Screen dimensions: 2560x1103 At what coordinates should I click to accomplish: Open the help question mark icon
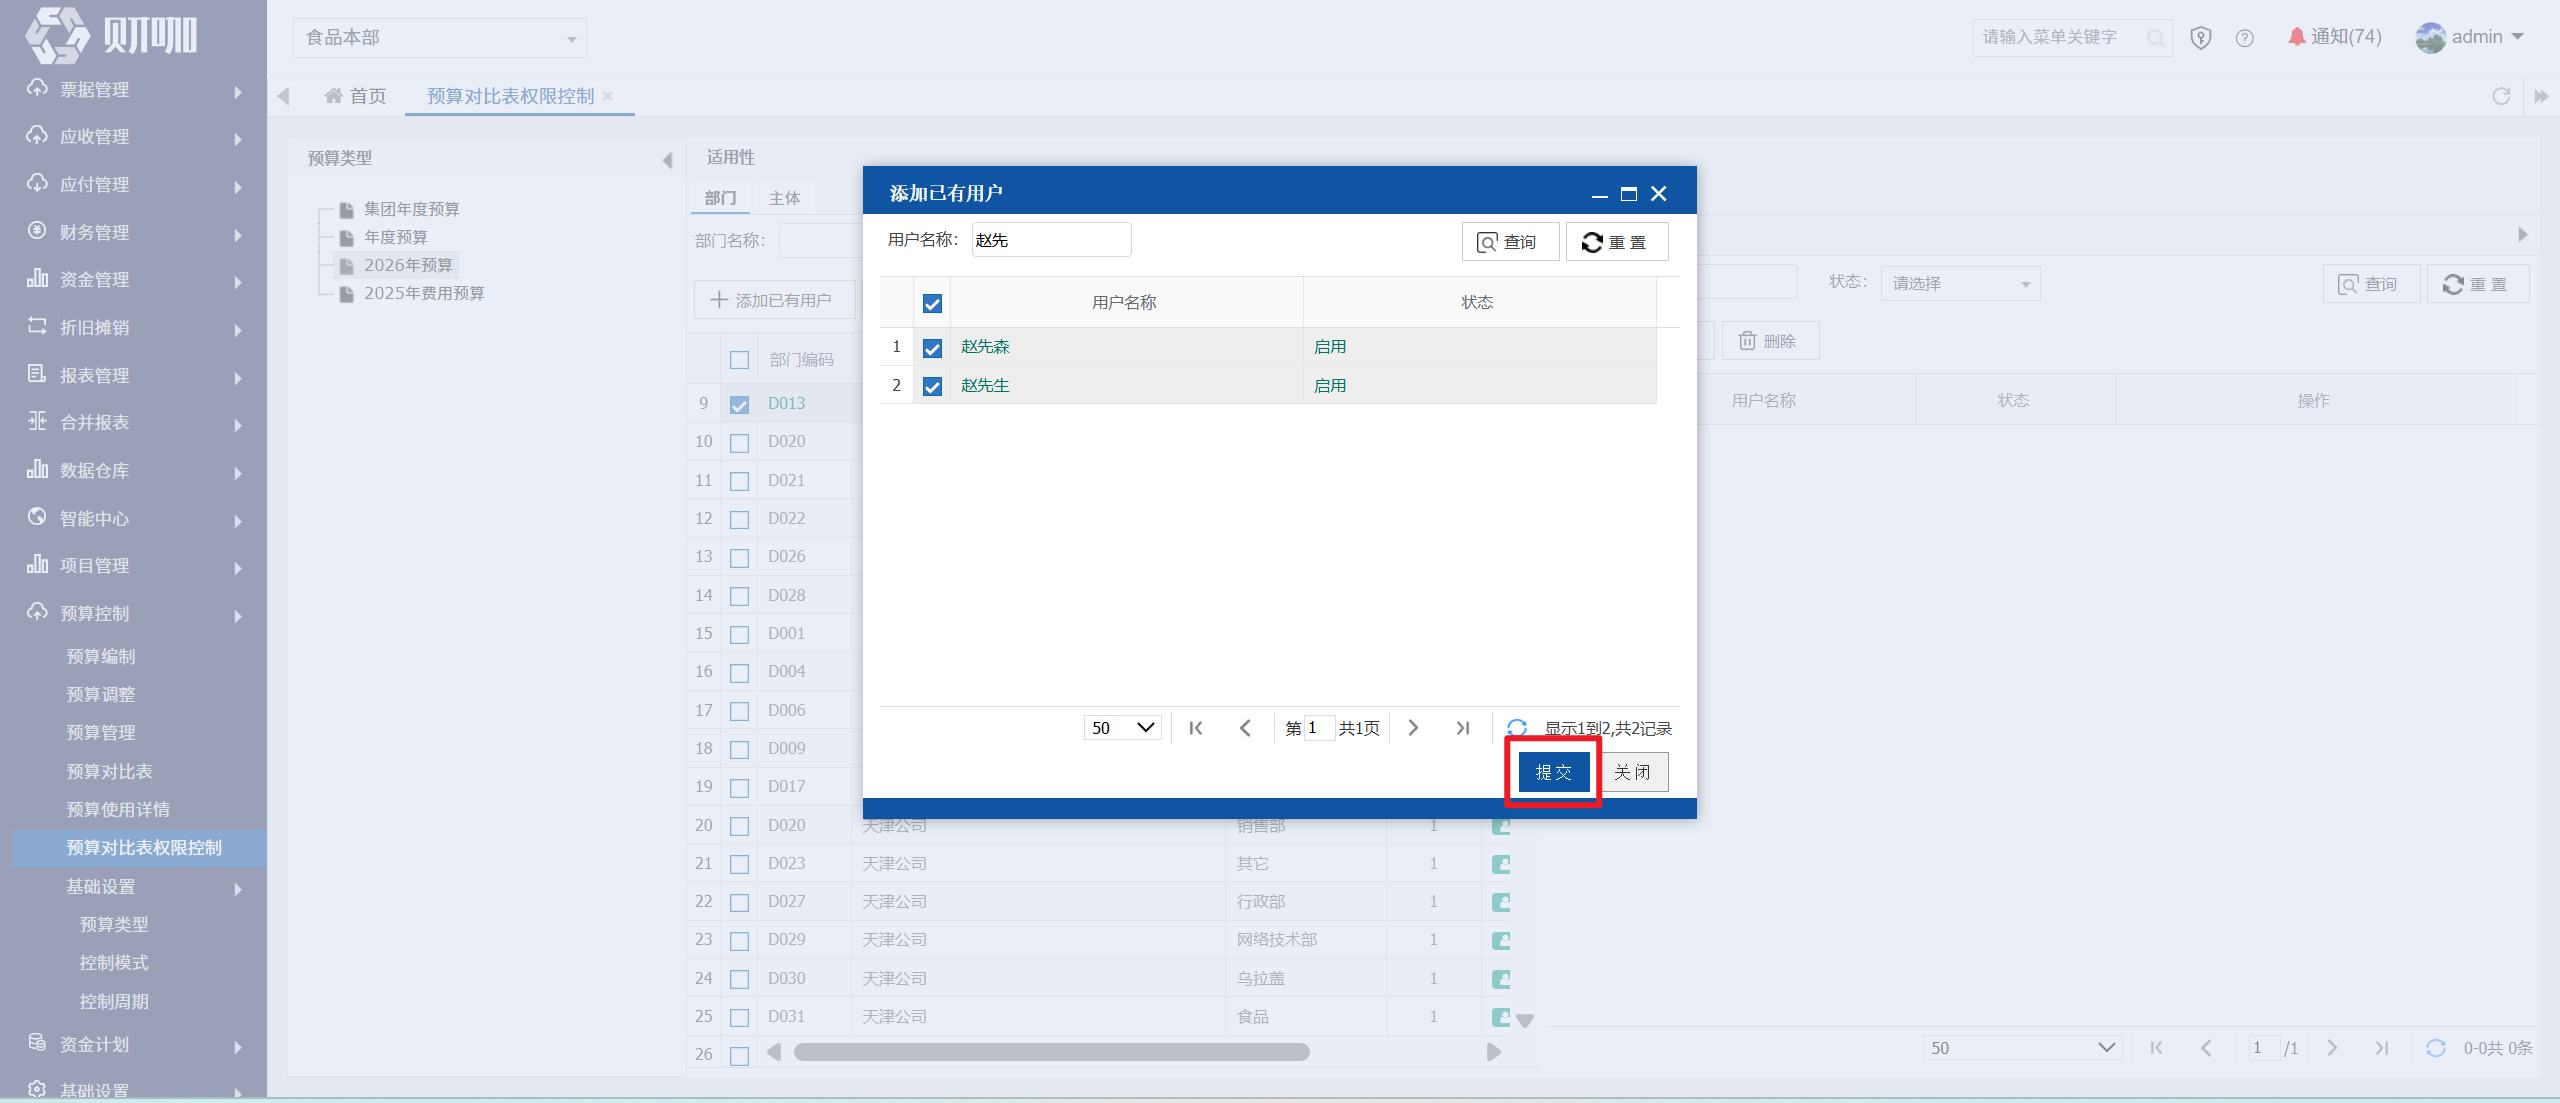click(x=2245, y=38)
